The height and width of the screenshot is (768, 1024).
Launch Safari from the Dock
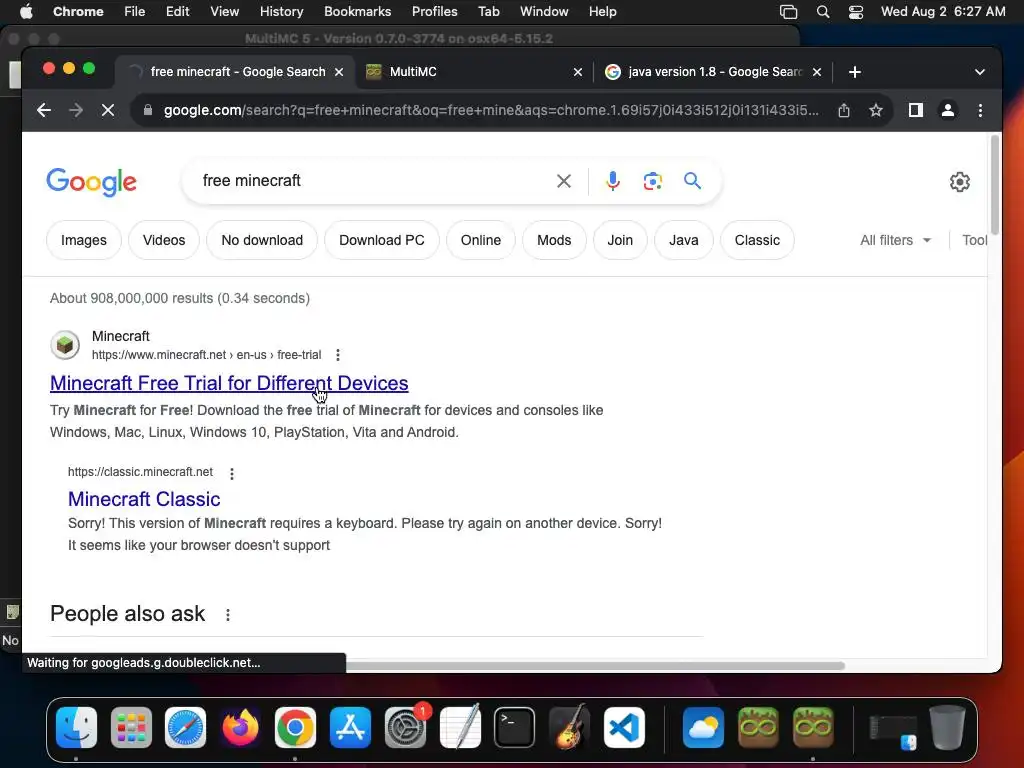click(185, 728)
